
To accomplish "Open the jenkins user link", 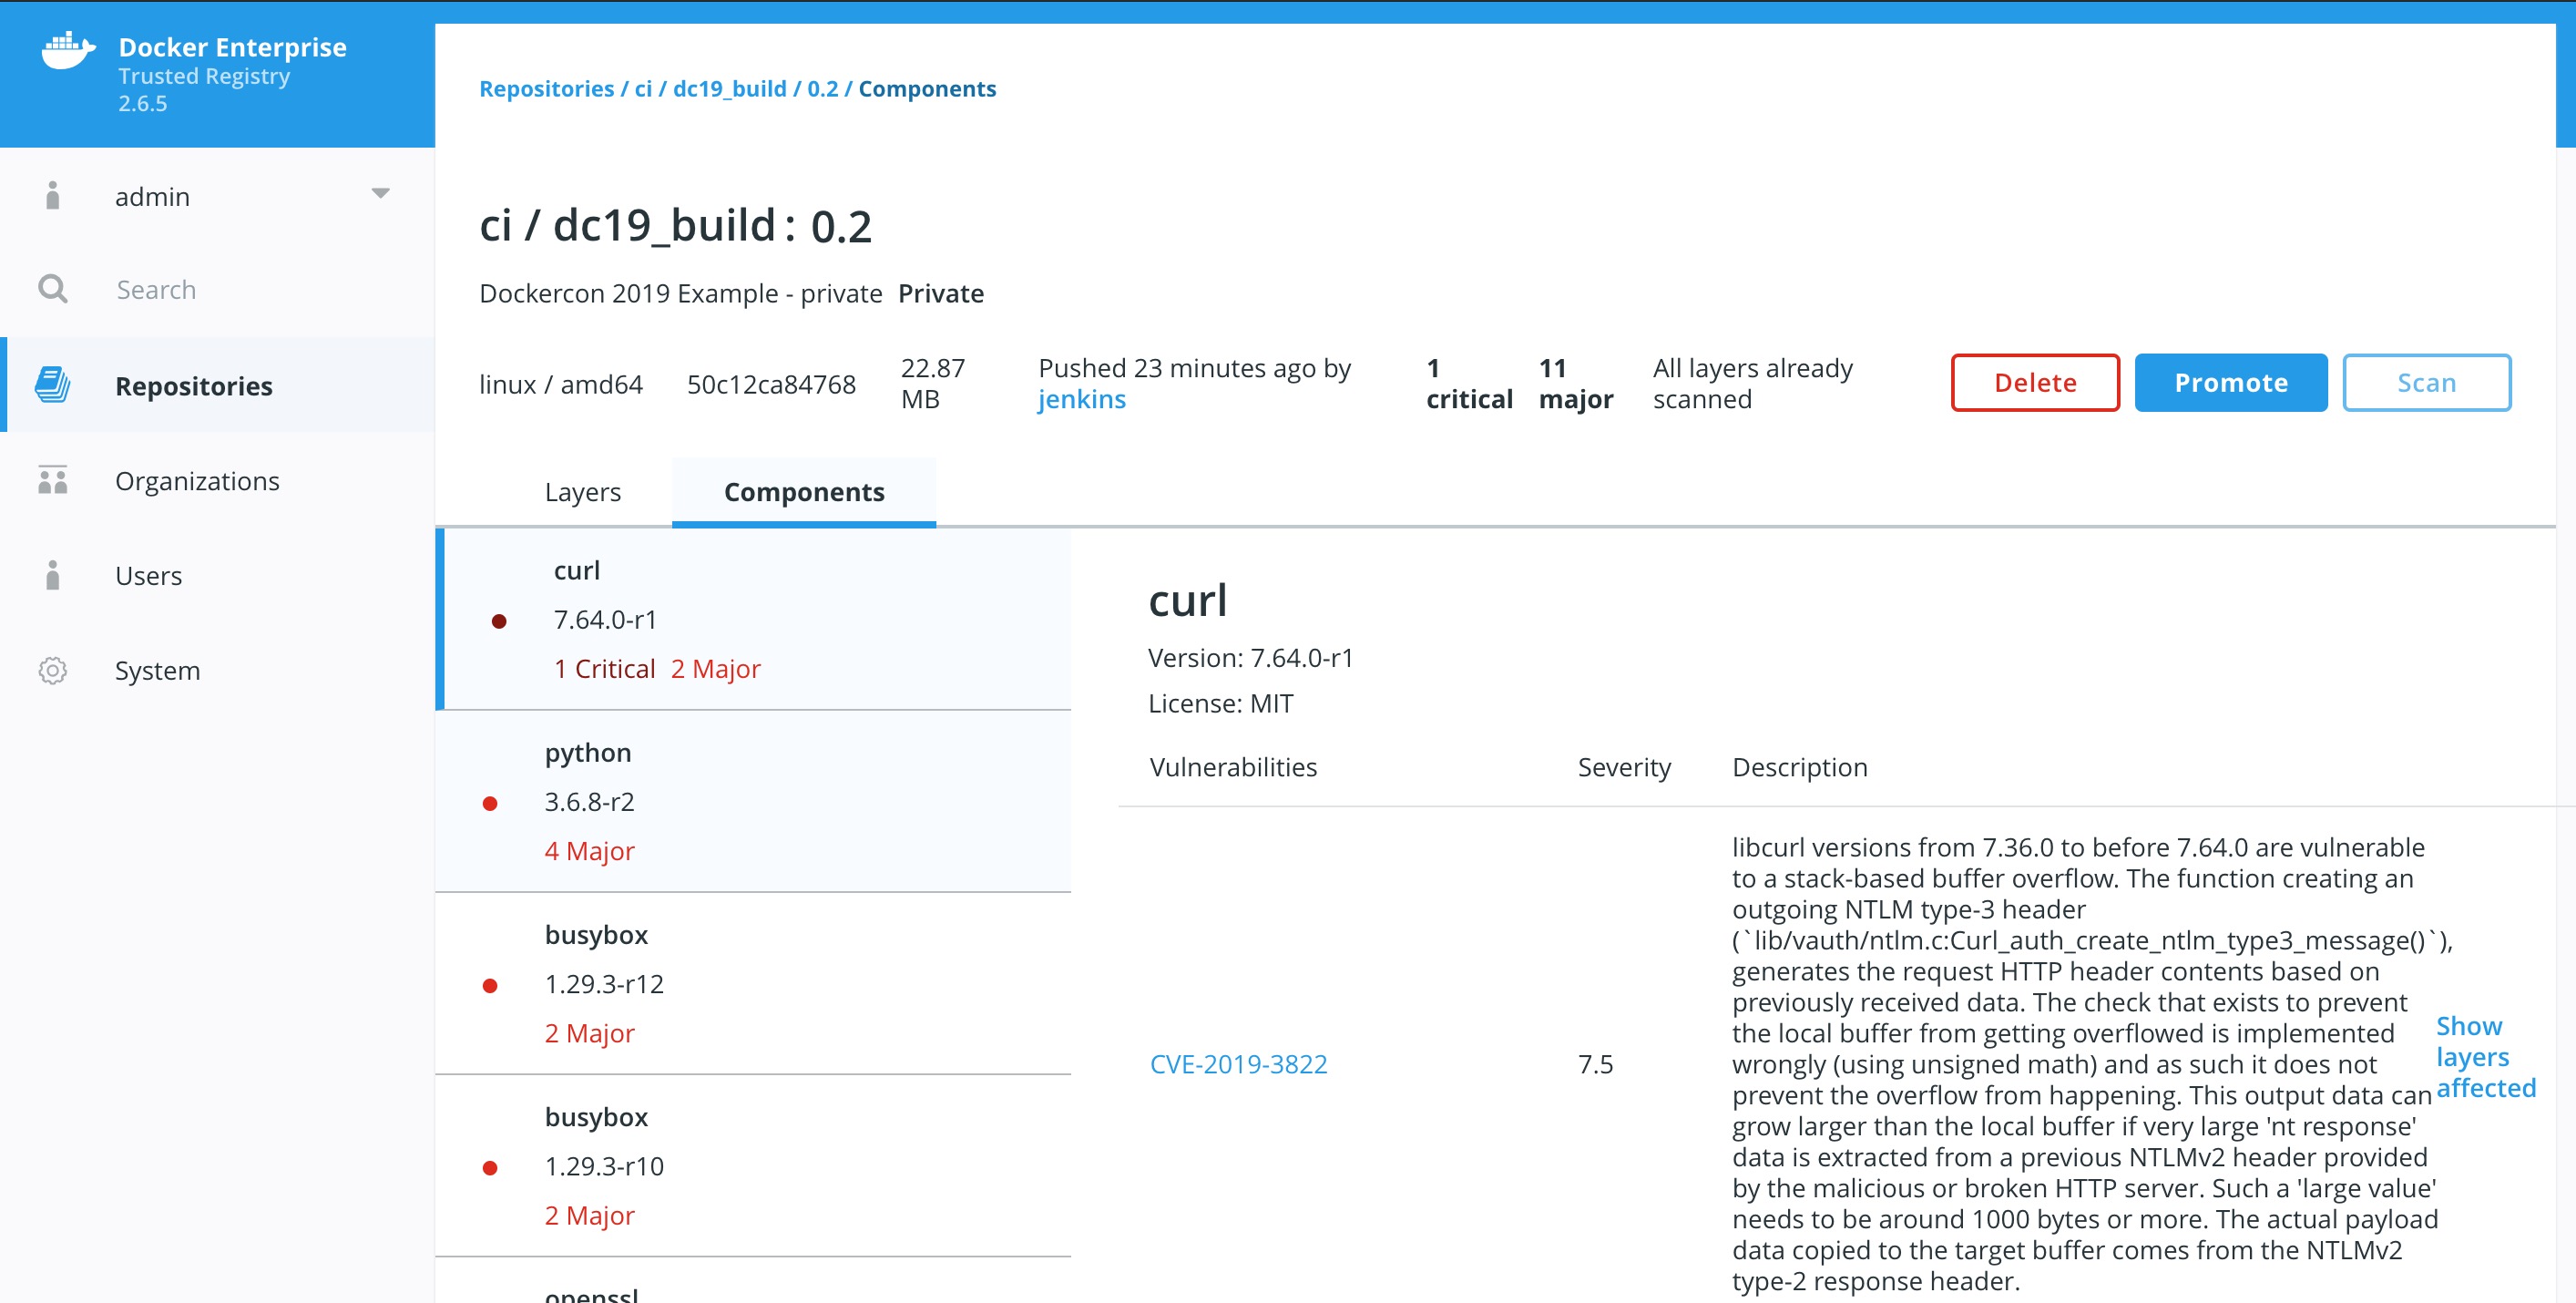I will (x=1081, y=400).
